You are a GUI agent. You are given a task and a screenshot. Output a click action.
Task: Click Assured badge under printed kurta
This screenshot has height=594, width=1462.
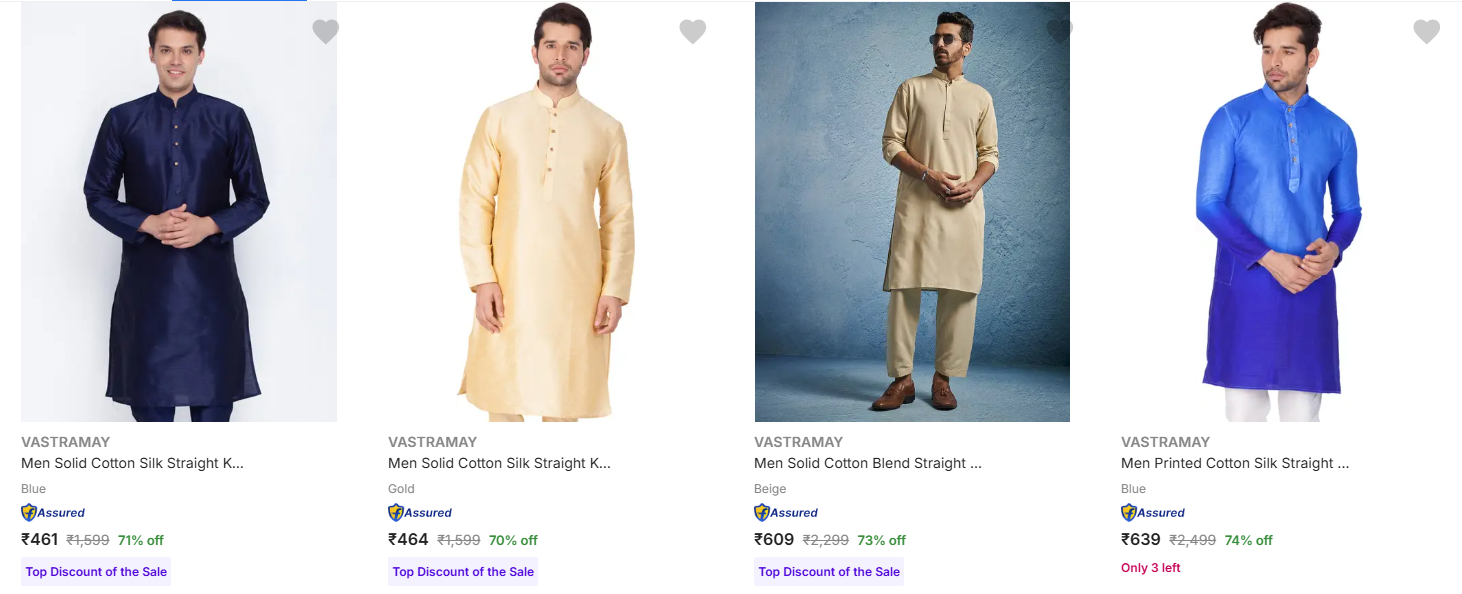pos(1154,513)
